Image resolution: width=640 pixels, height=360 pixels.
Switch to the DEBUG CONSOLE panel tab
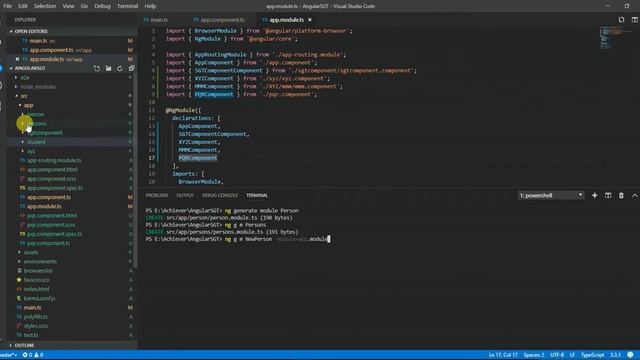click(220, 196)
